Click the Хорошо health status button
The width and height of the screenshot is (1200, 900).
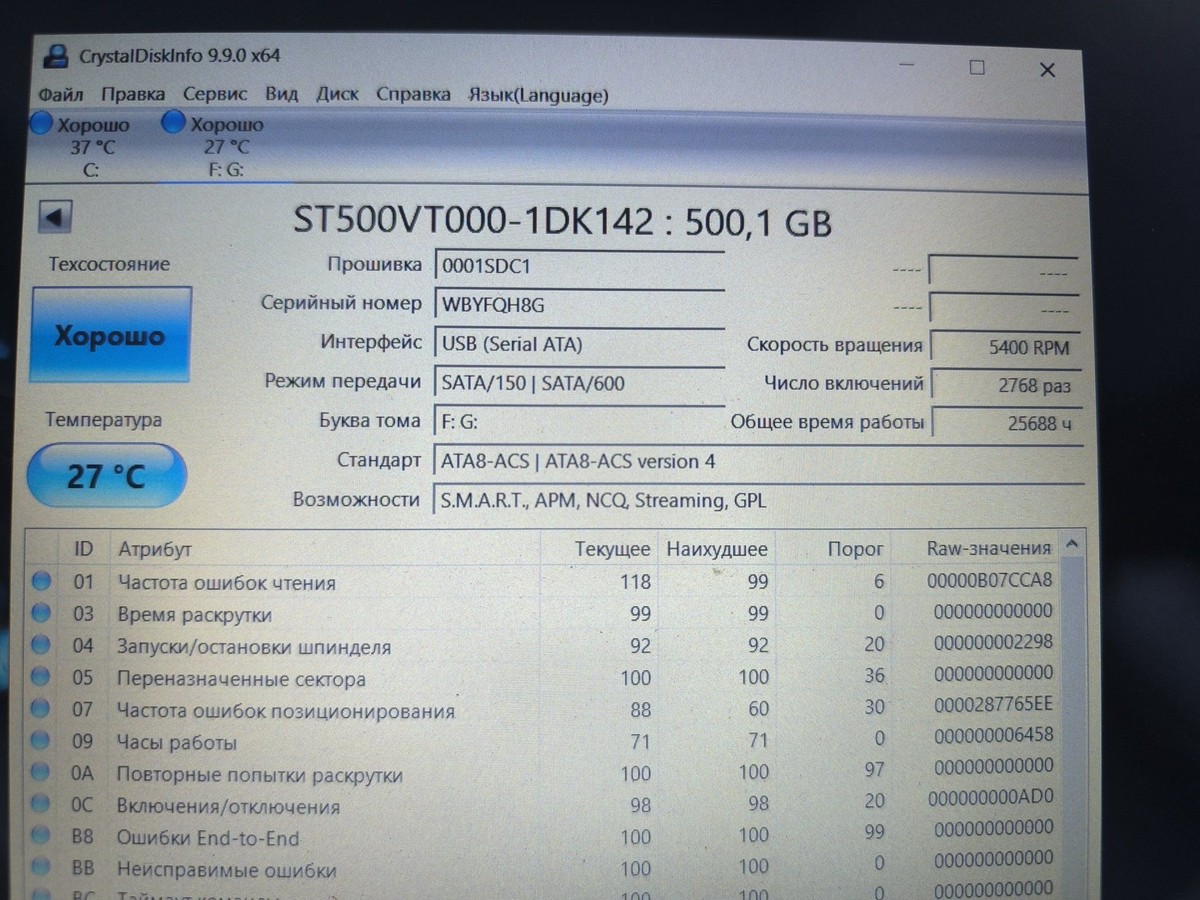pyautogui.click(x=110, y=335)
